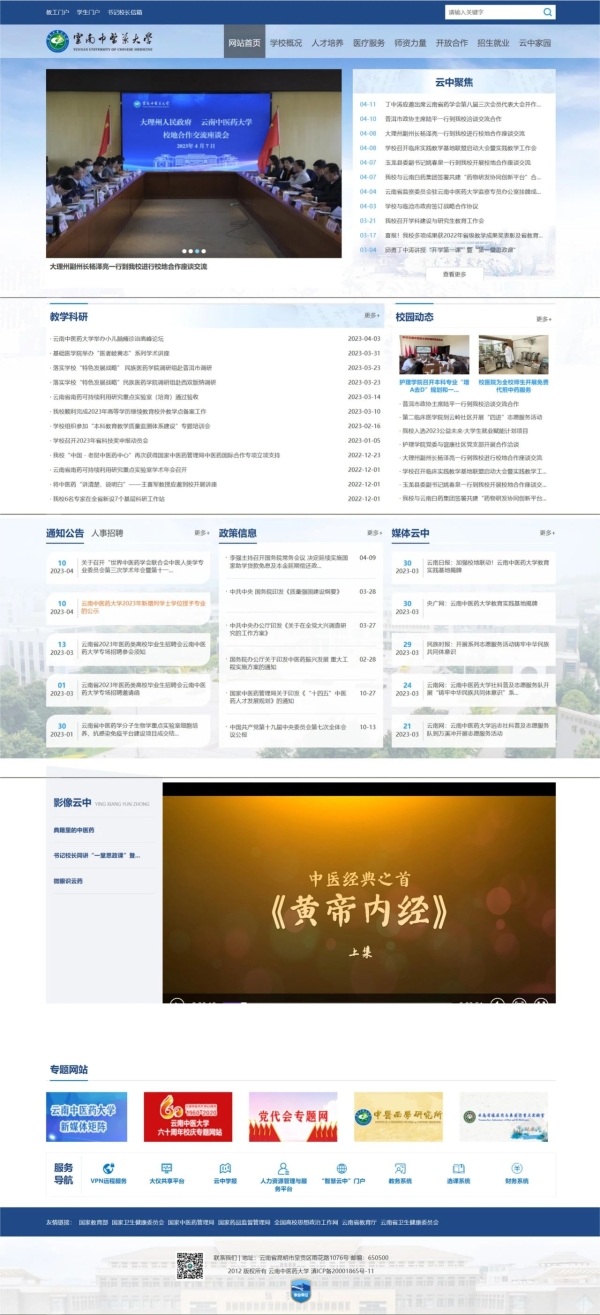Click the 云中学报 journal icon

click(225, 1168)
